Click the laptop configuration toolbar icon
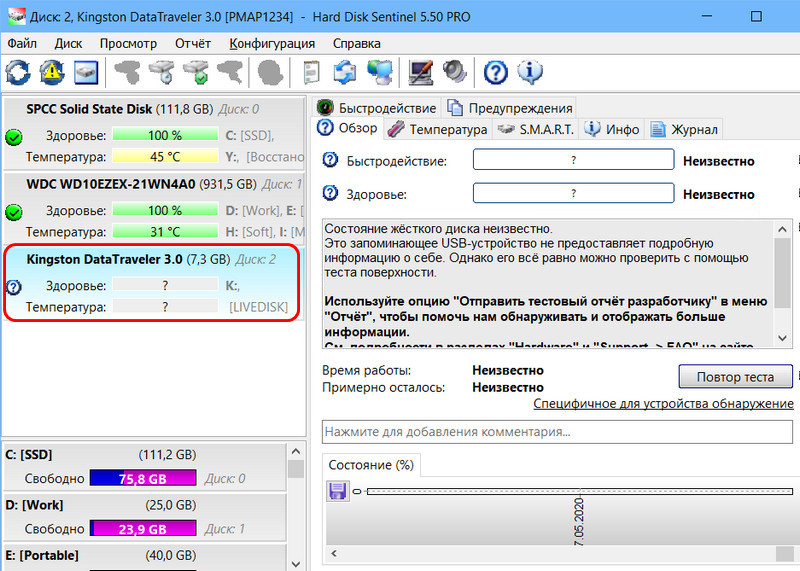 421,72
